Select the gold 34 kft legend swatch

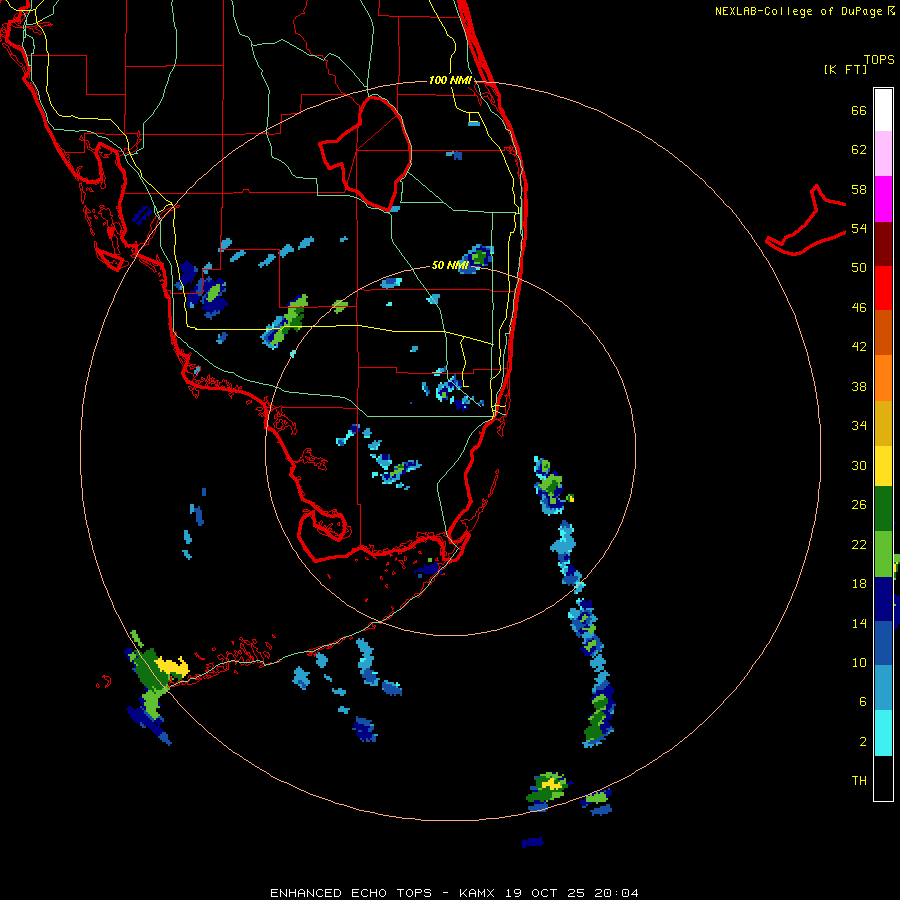[x=883, y=423]
